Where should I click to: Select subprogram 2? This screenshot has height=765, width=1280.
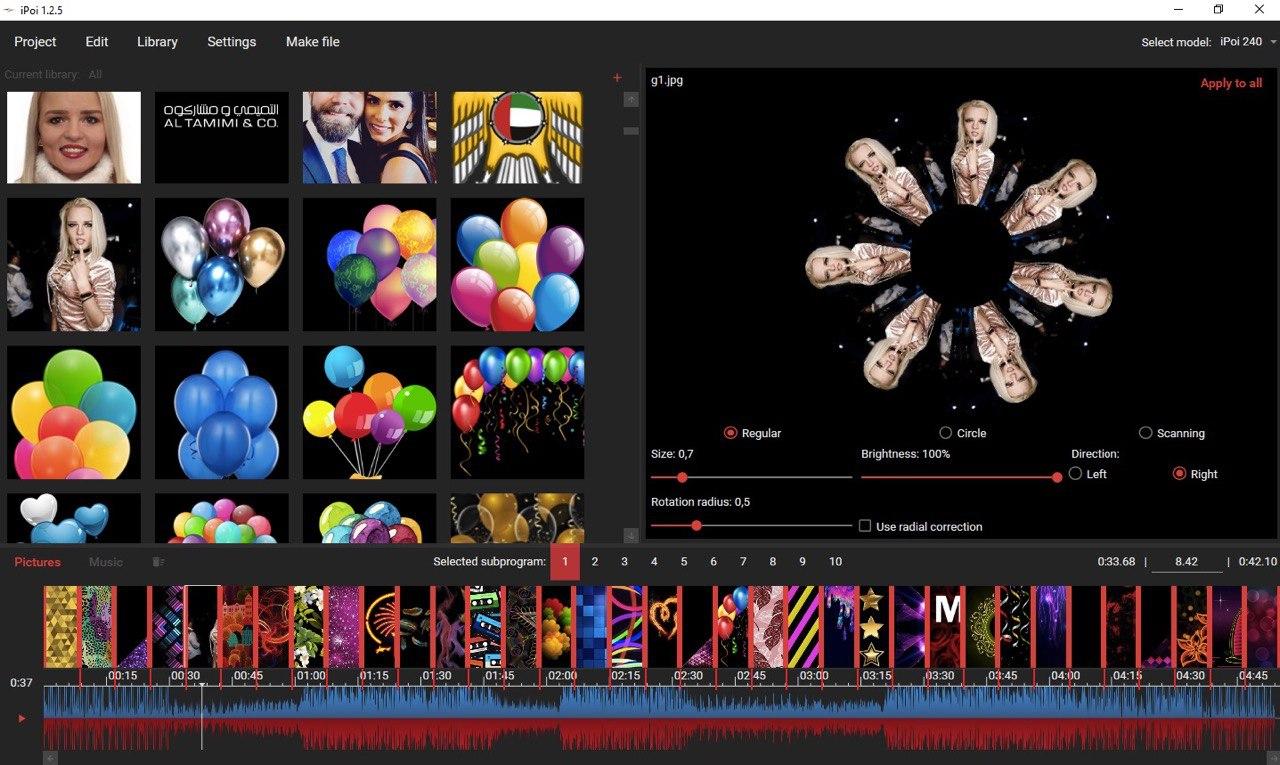click(x=595, y=562)
